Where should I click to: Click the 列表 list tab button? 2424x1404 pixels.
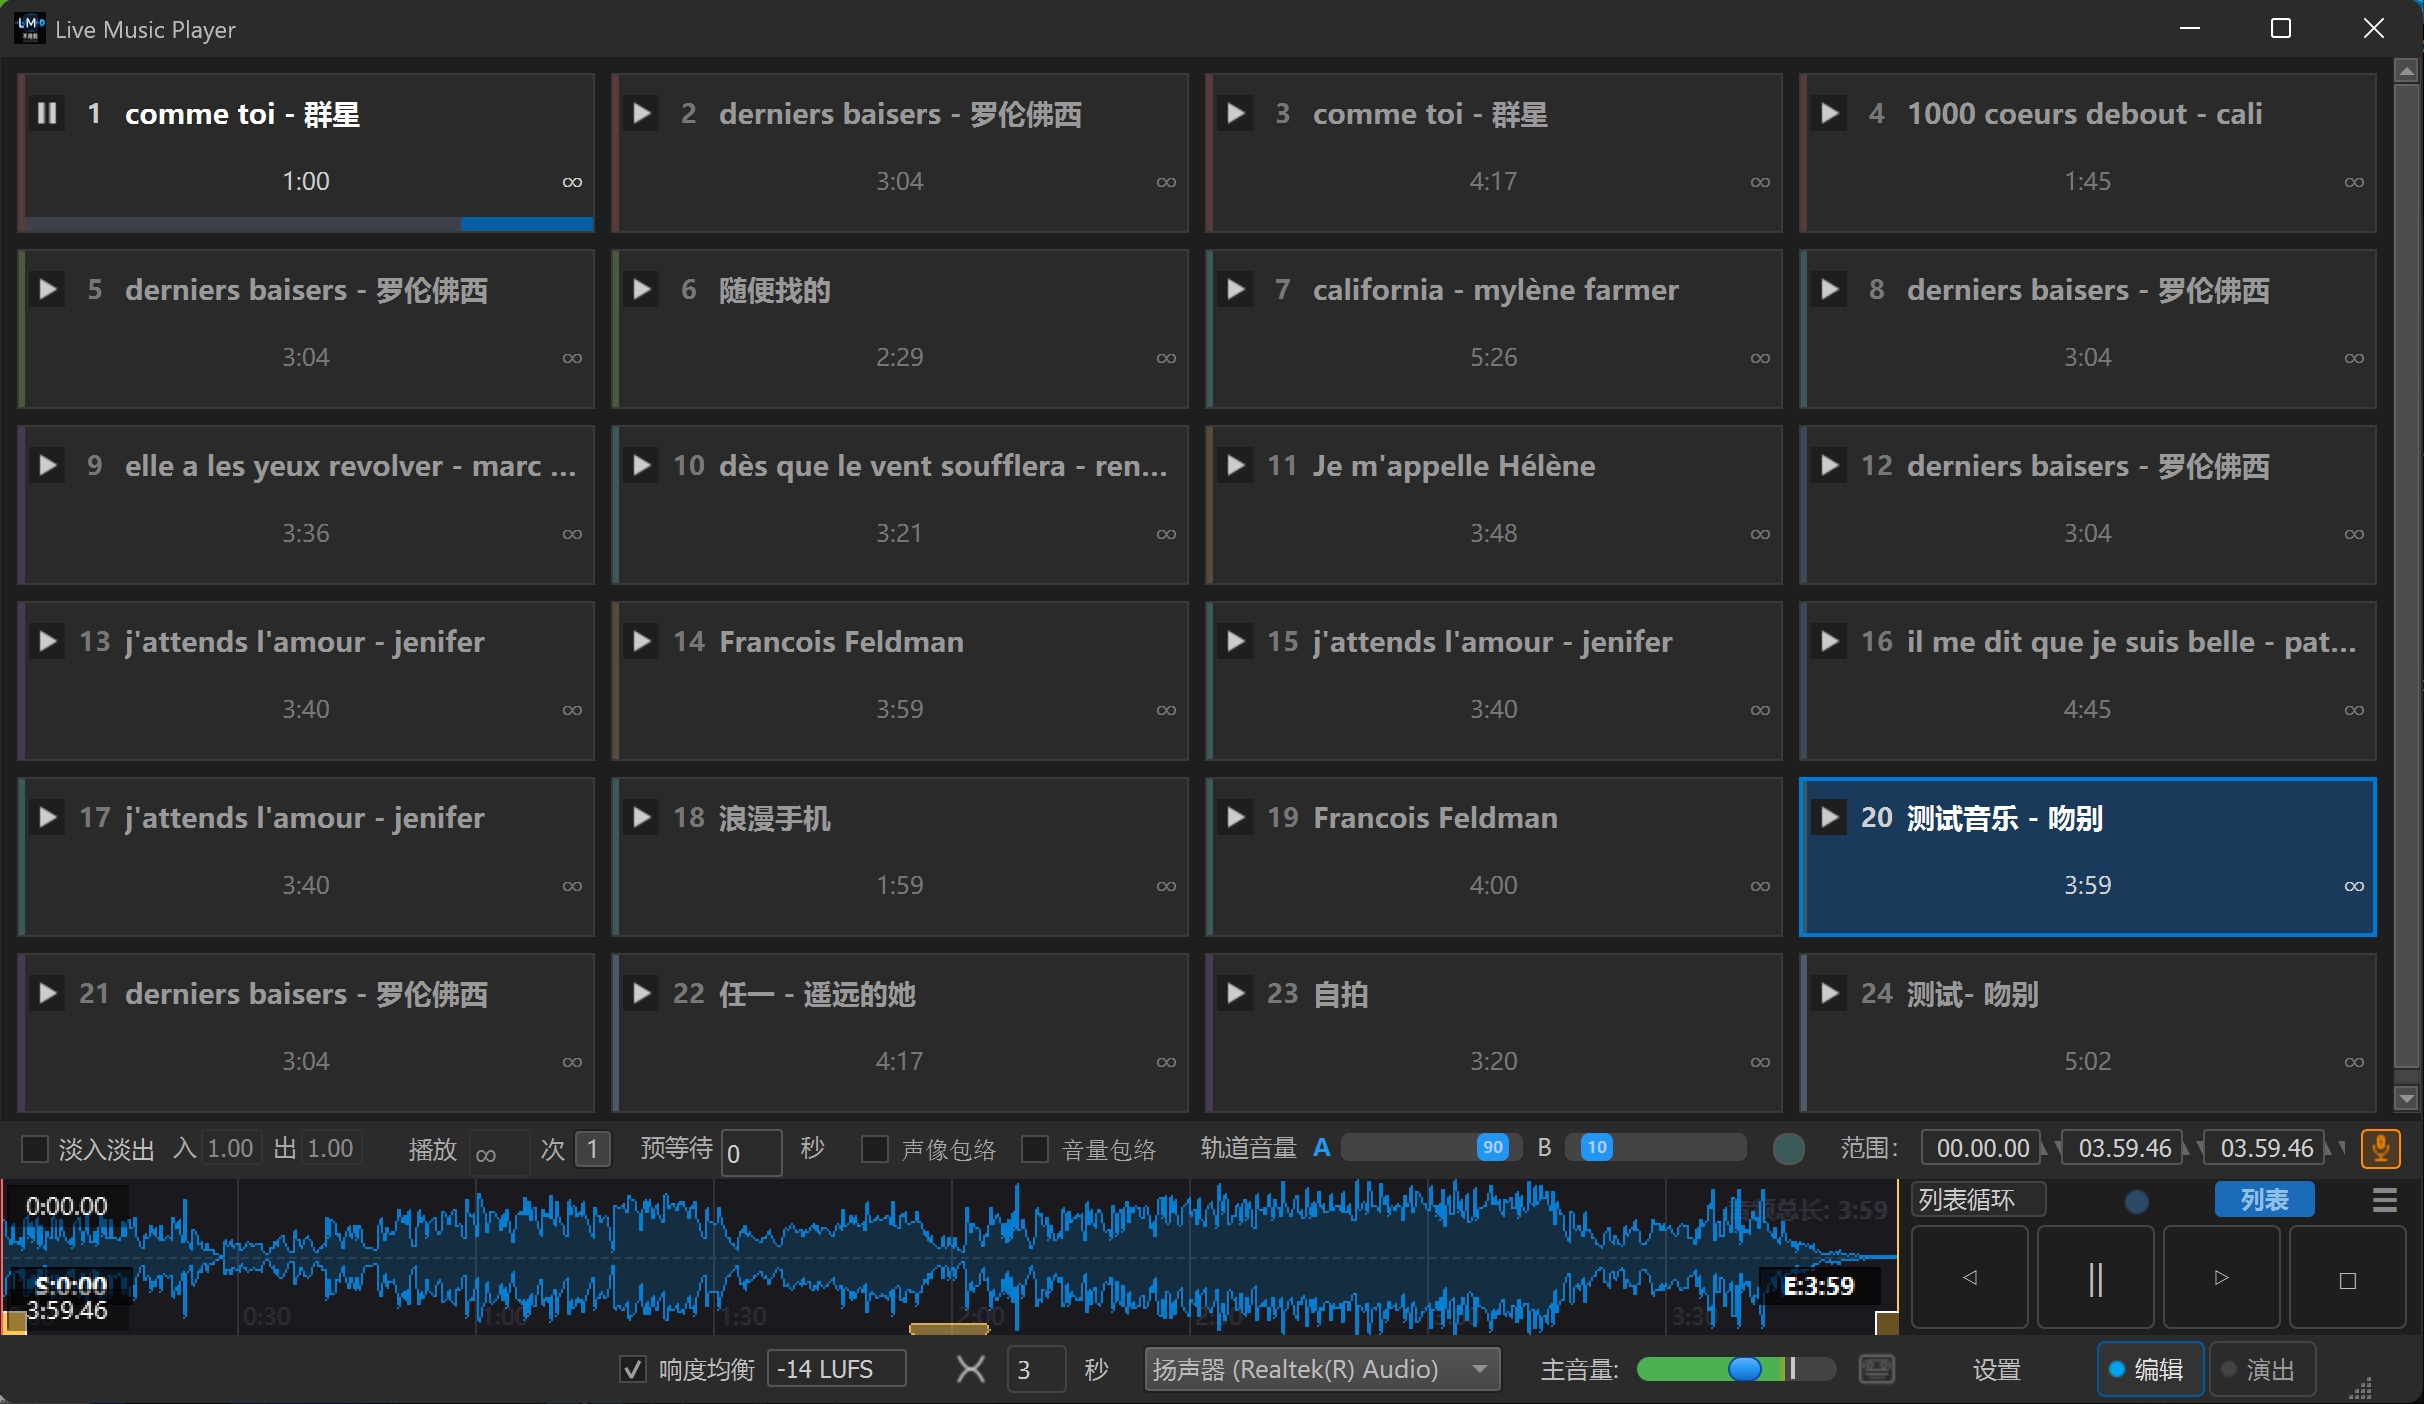2264,1200
